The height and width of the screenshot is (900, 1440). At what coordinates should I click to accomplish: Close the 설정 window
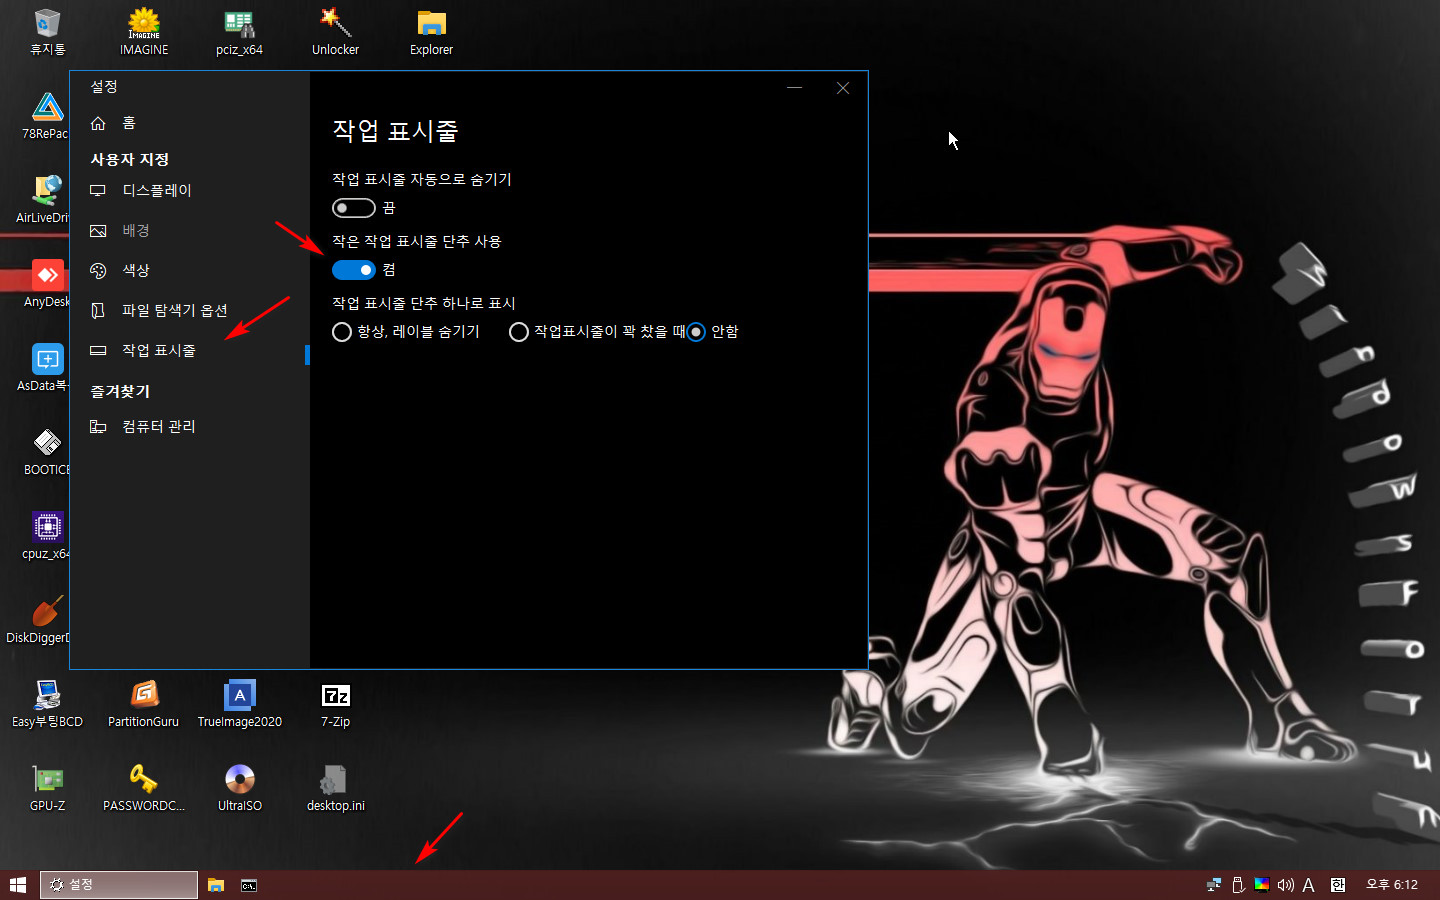[843, 88]
